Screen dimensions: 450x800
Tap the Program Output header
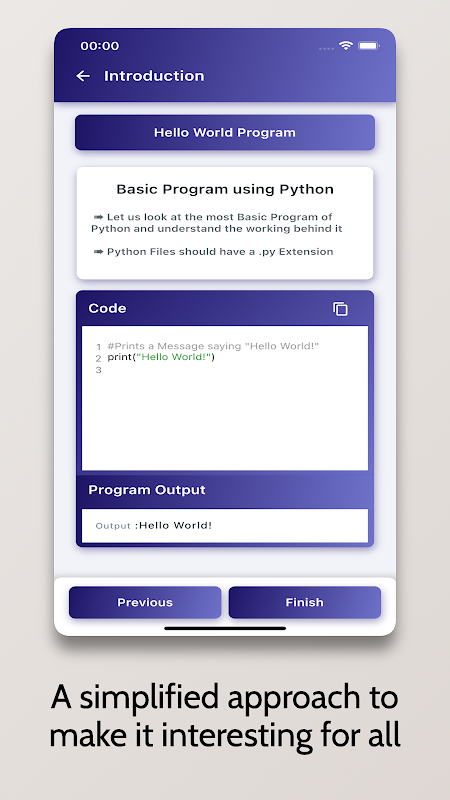pyautogui.click(x=147, y=490)
